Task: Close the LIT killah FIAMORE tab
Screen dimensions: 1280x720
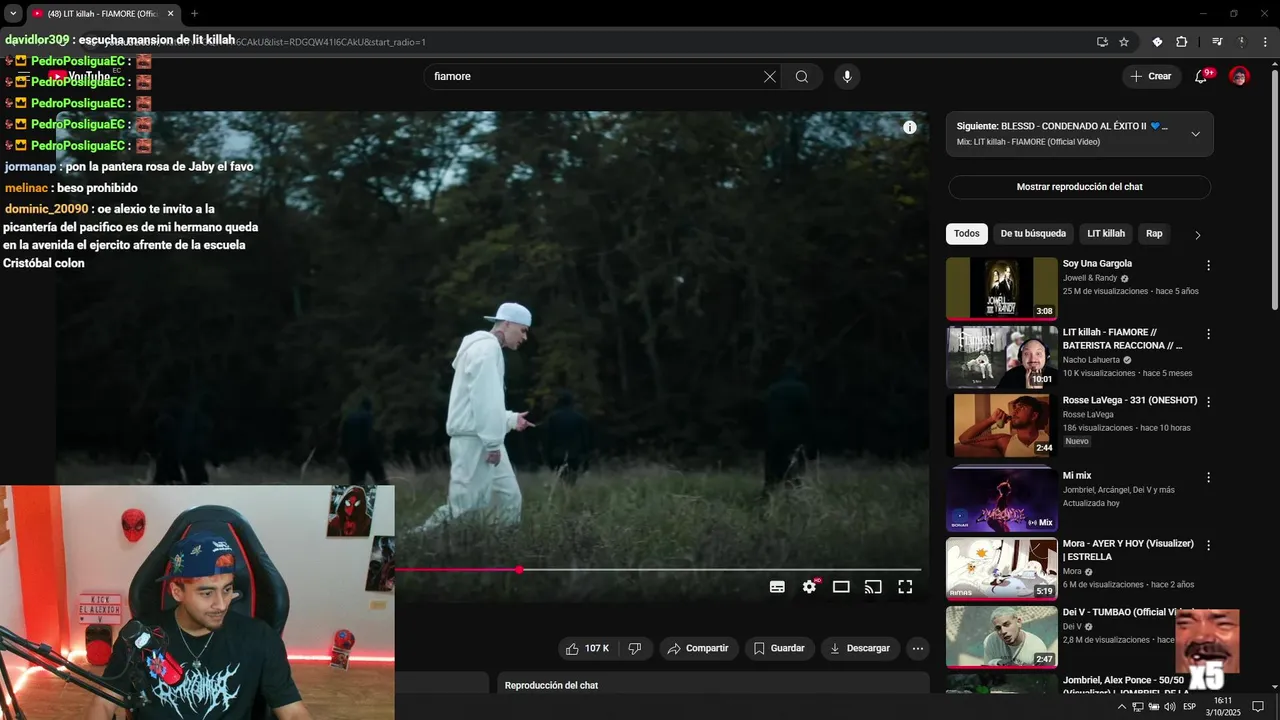Action: click(170, 14)
